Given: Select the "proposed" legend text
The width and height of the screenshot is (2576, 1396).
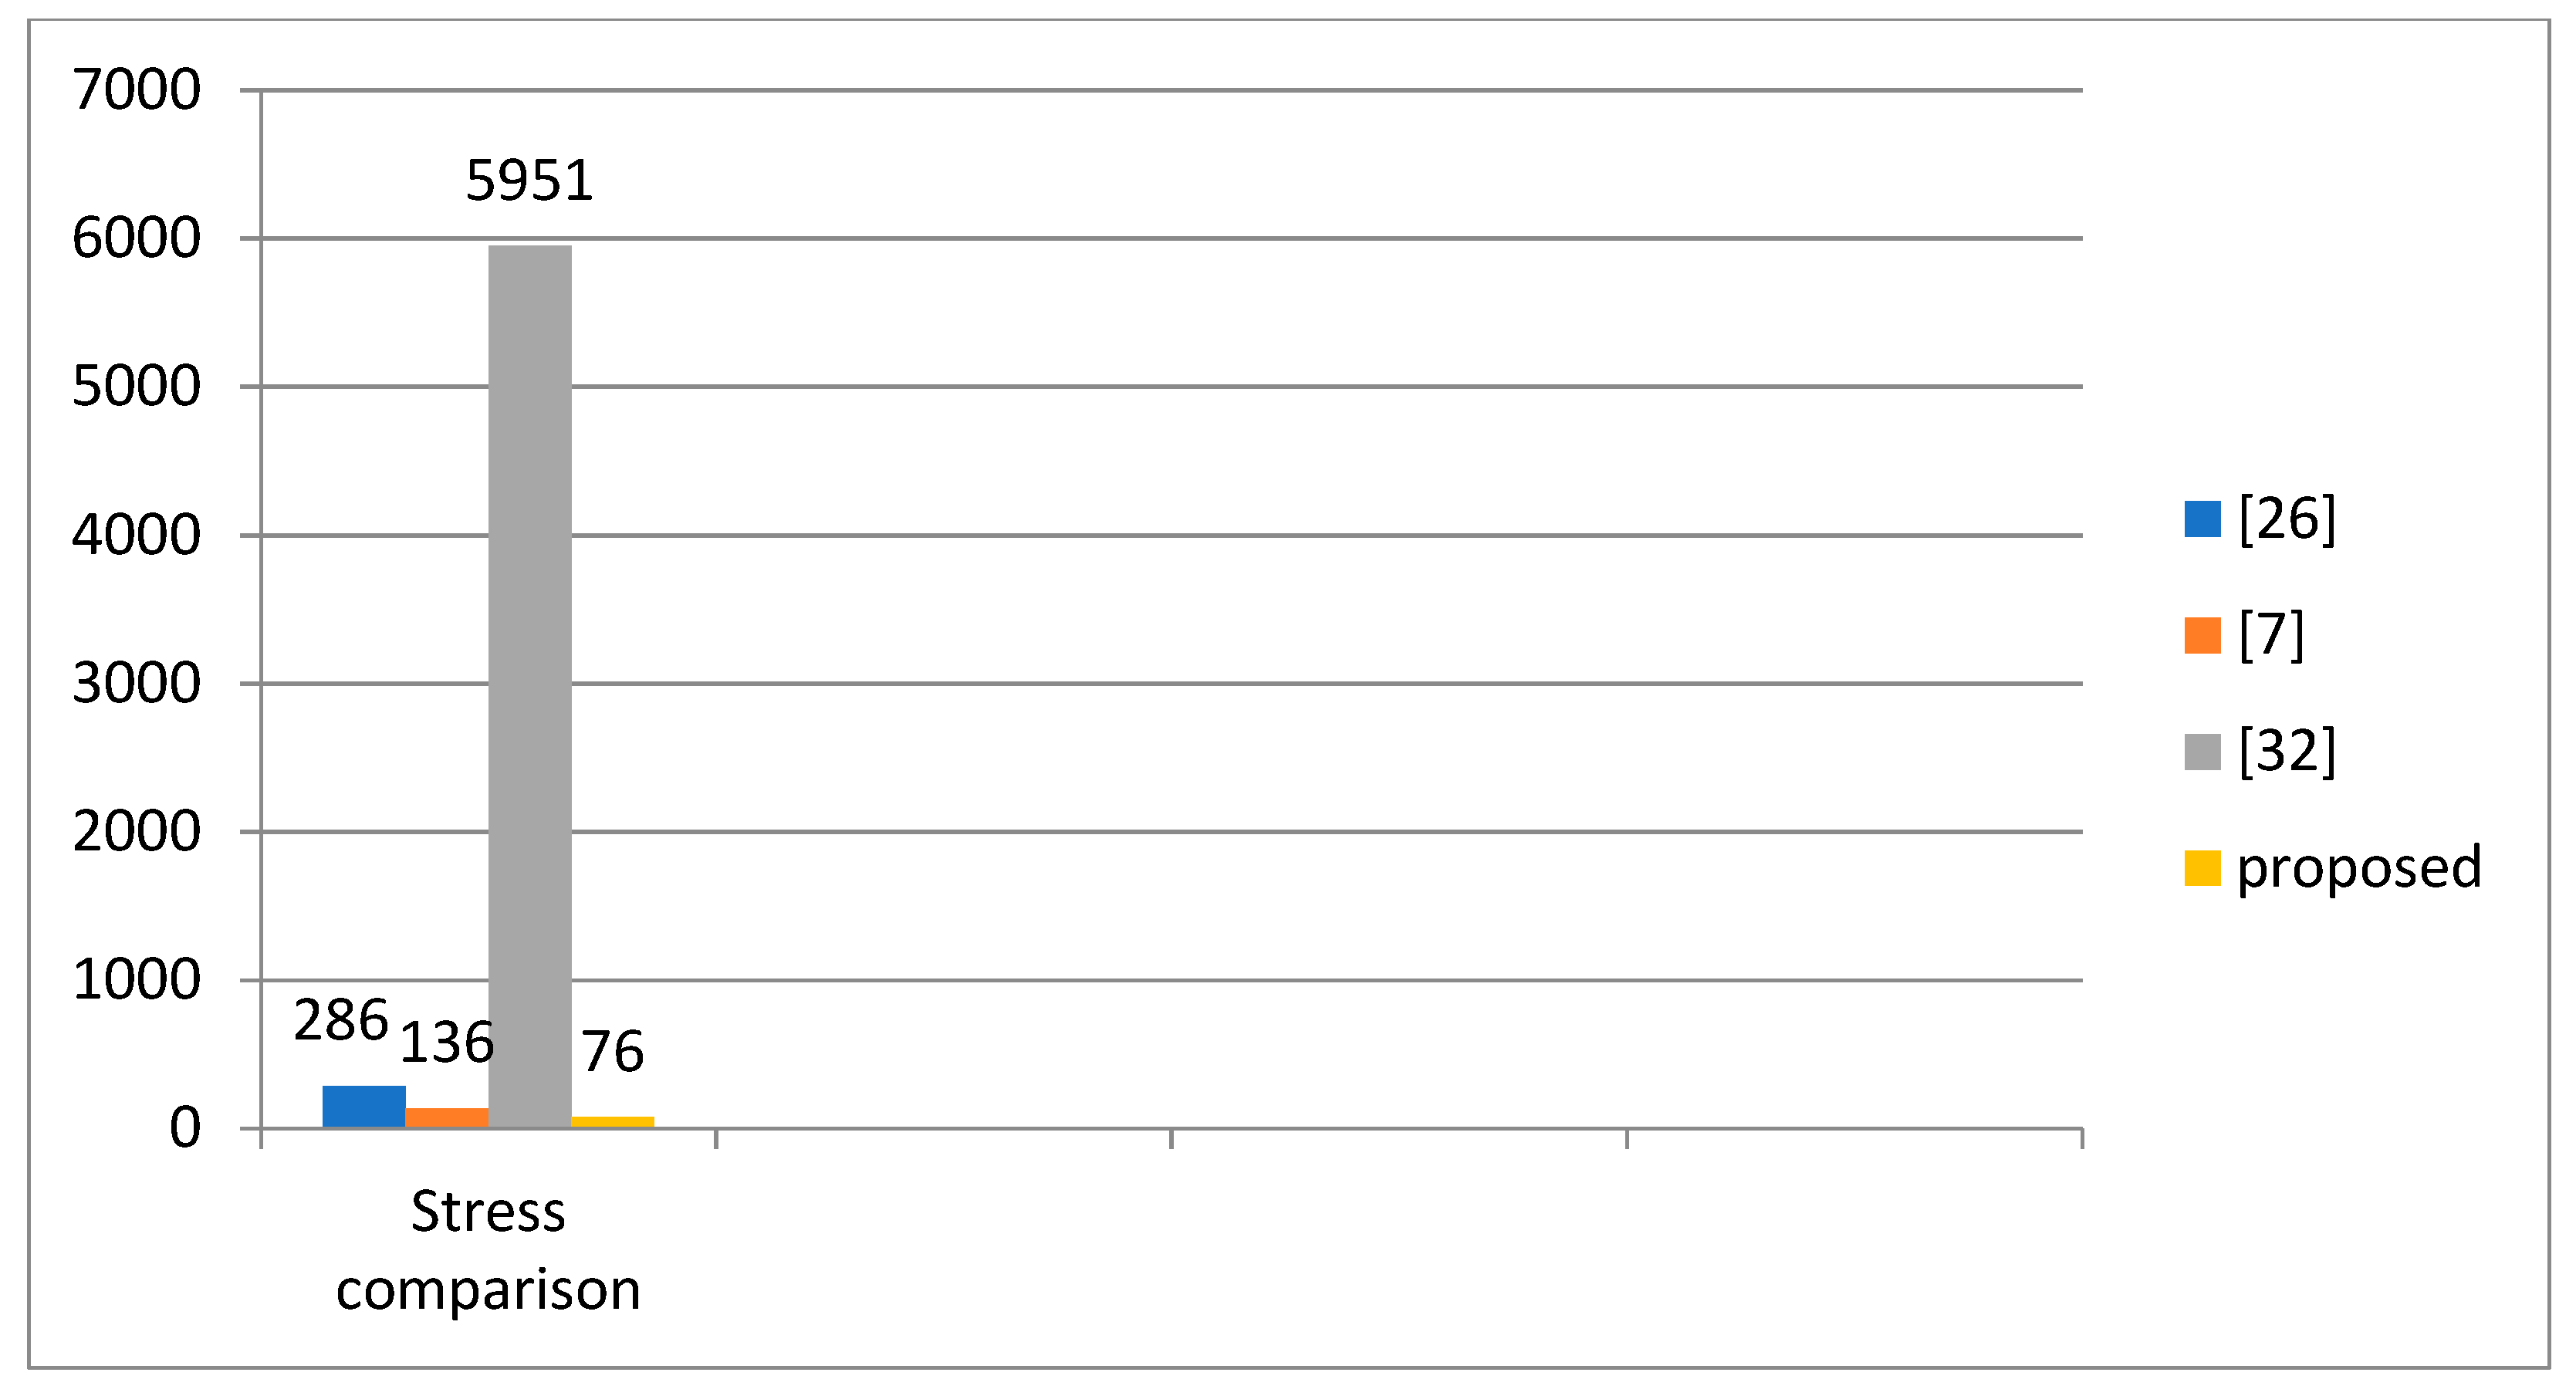Looking at the screenshot, I should pos(2359,868).
